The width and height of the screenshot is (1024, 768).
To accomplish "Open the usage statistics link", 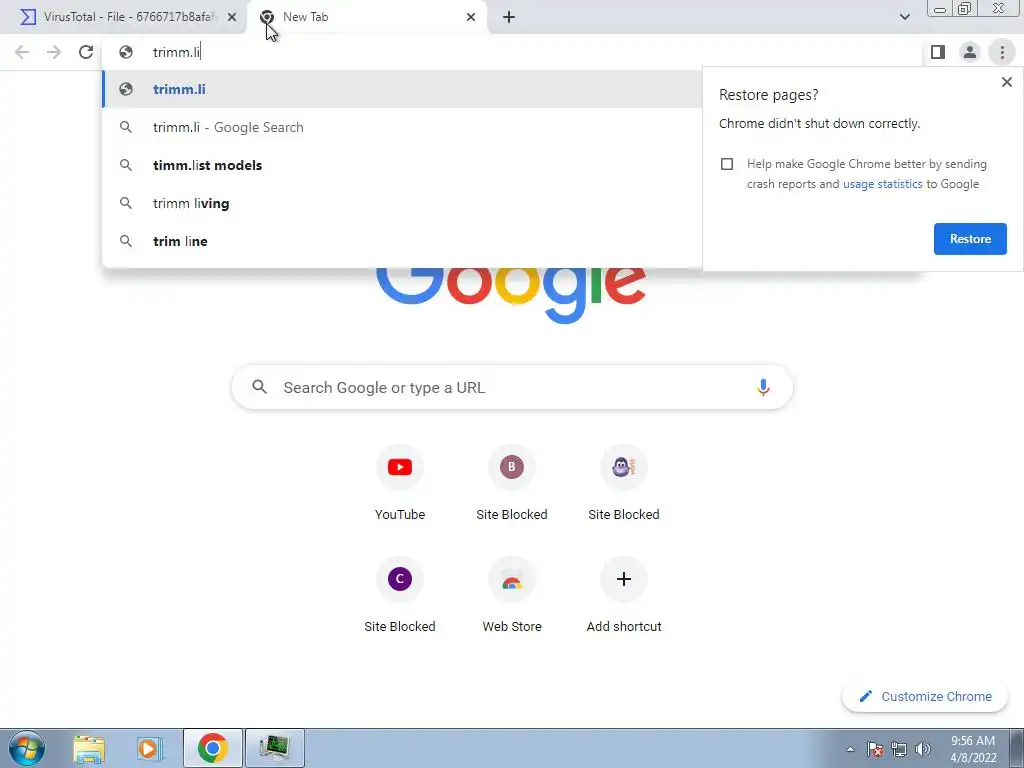I will point(882,184).
